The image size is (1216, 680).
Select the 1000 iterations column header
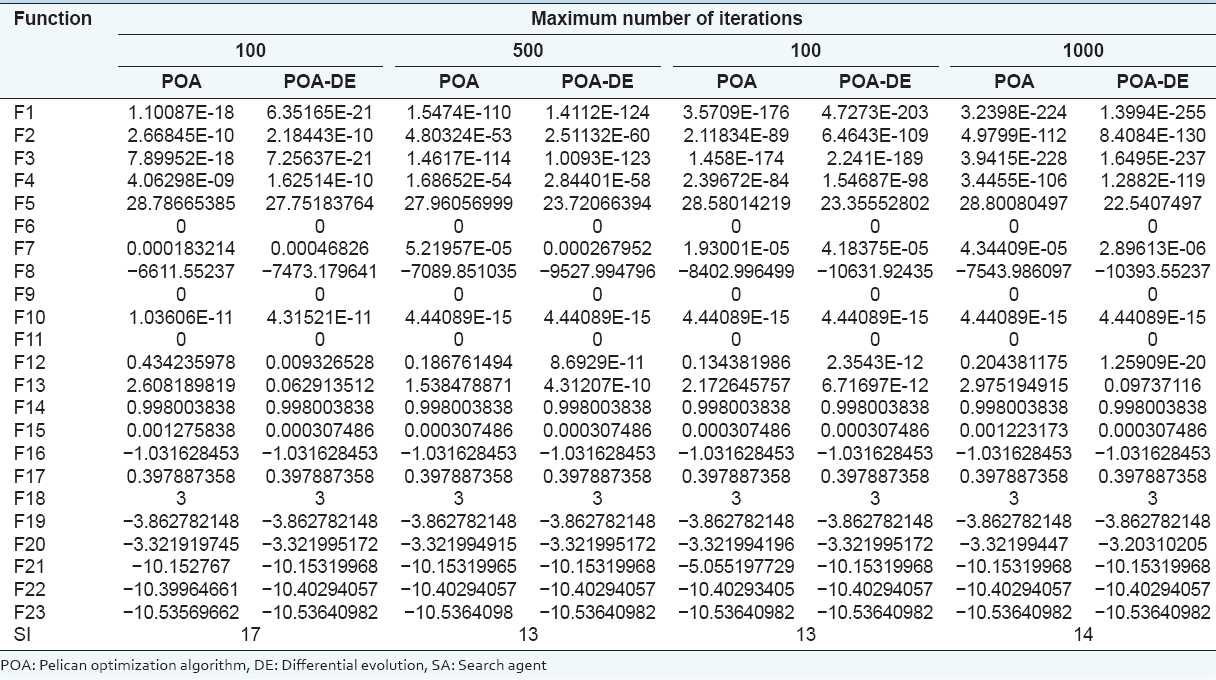(x=1083, y=51)
